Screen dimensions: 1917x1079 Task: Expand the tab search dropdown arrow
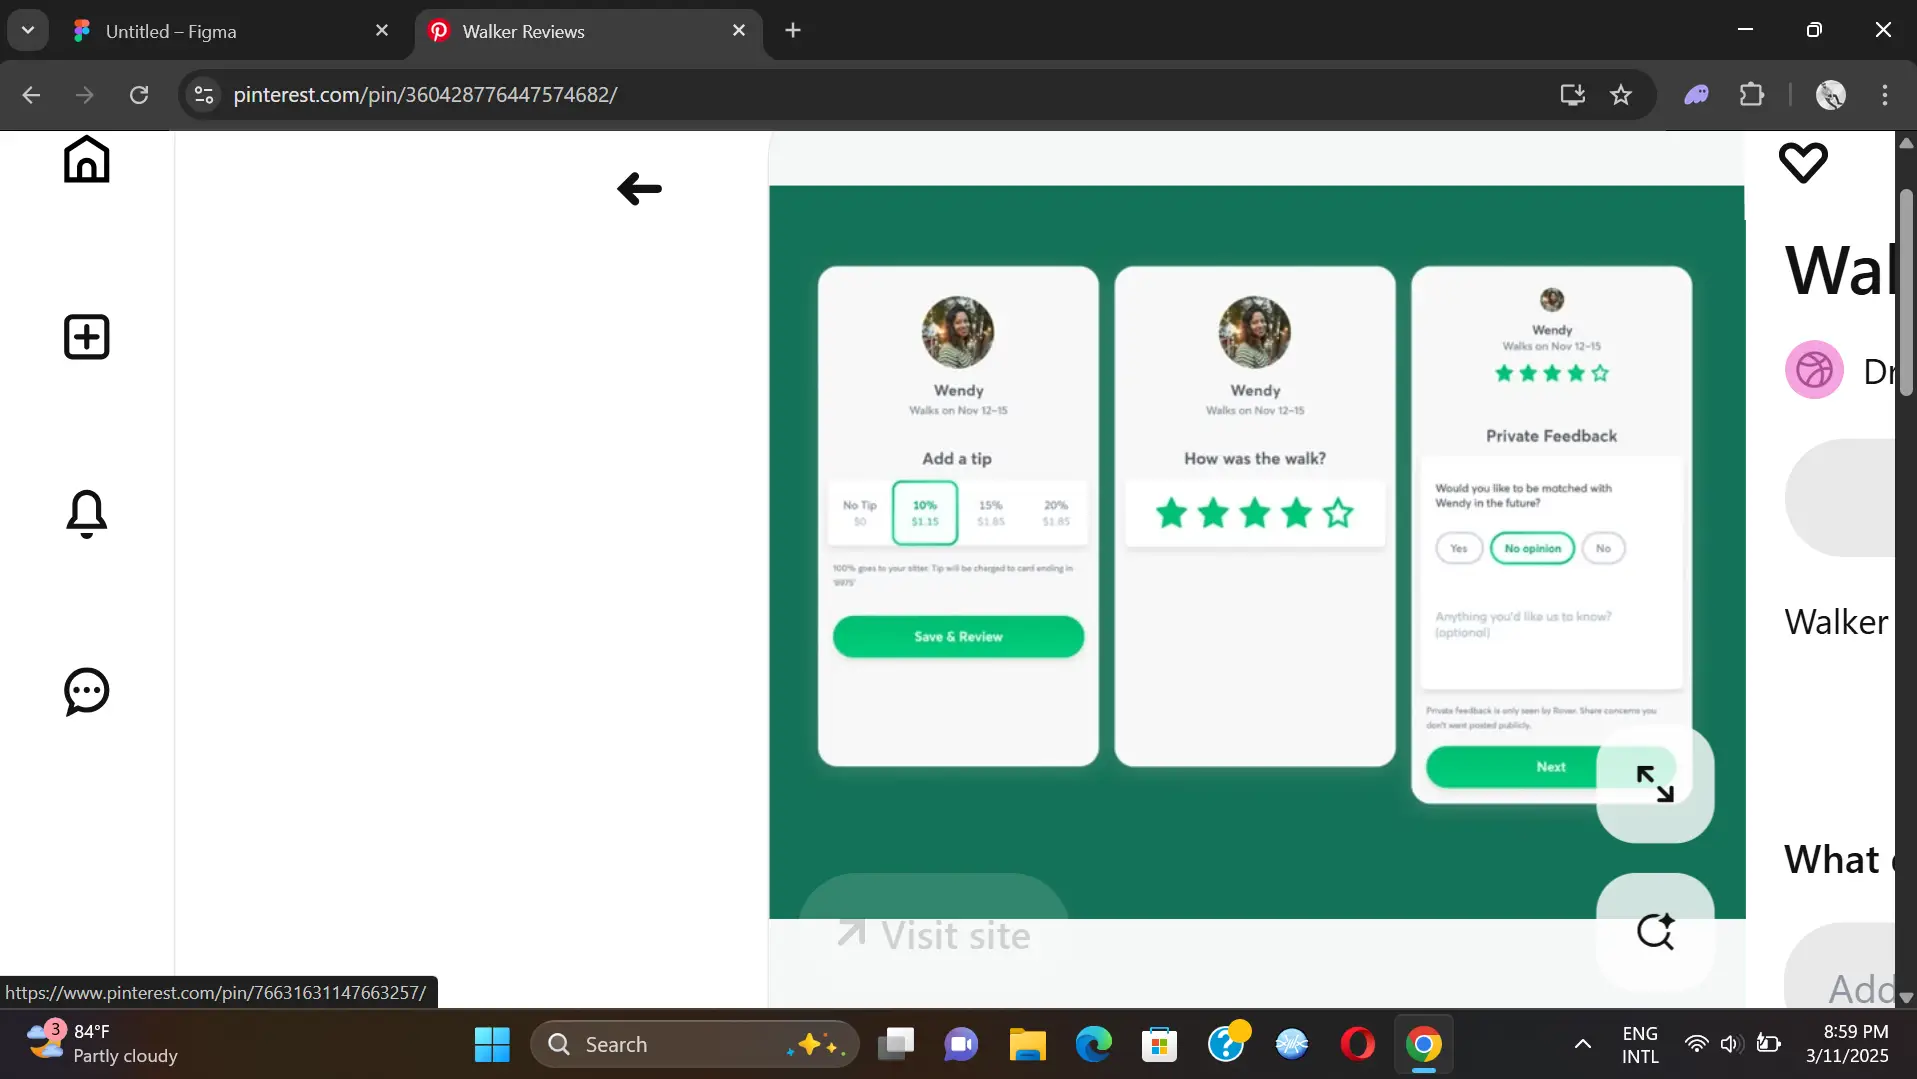pos(28,30)
